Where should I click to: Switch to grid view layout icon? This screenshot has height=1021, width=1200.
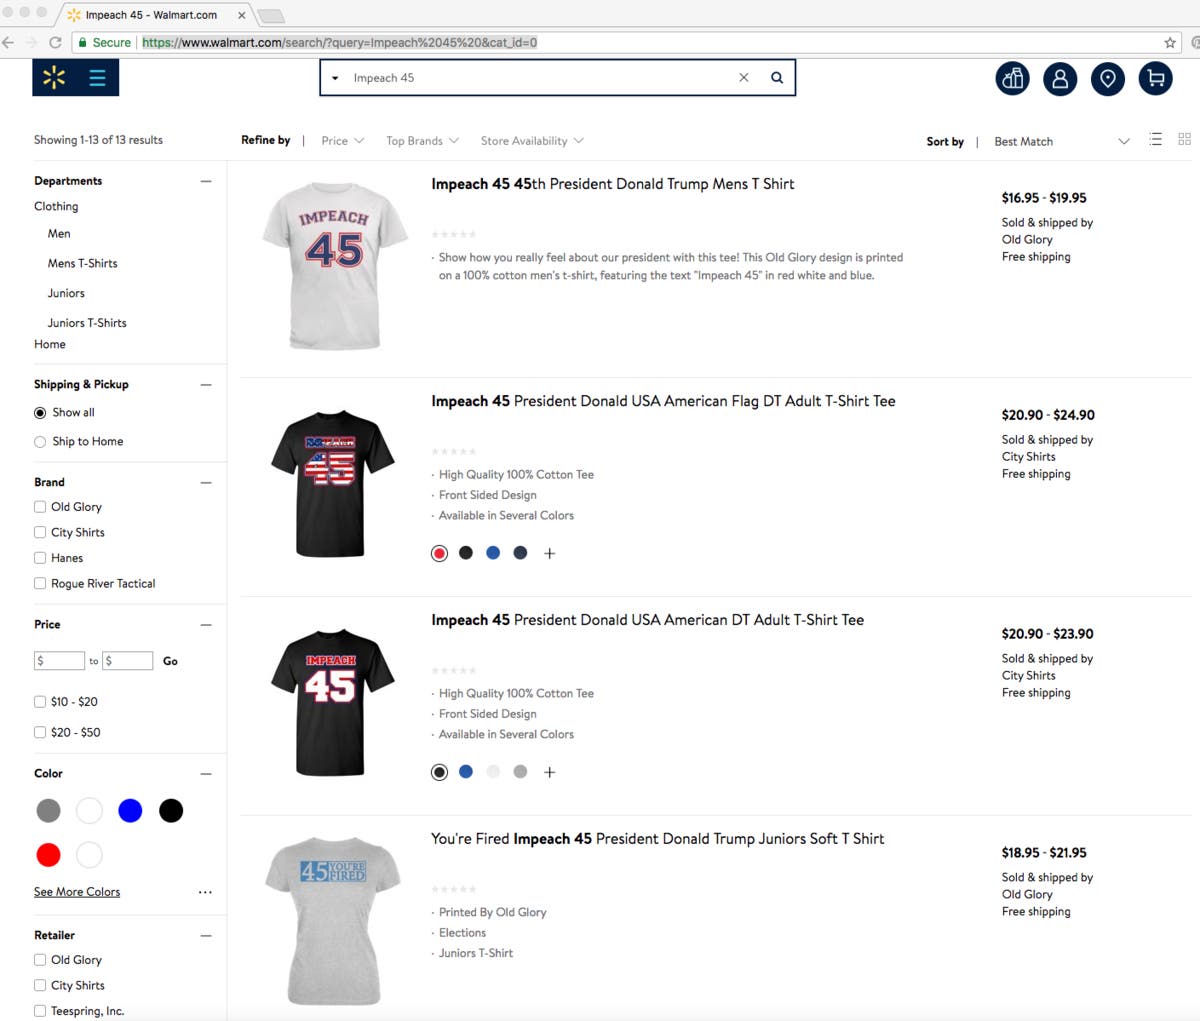tap(1184, 140)
